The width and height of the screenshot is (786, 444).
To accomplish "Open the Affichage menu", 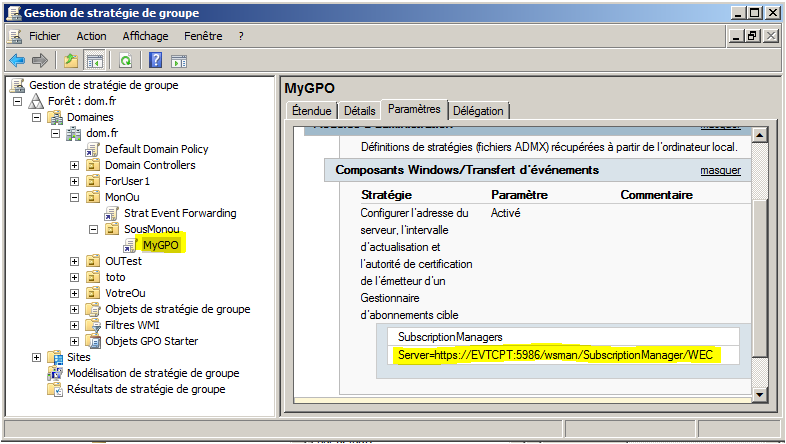I will click(x=145, y=36).
